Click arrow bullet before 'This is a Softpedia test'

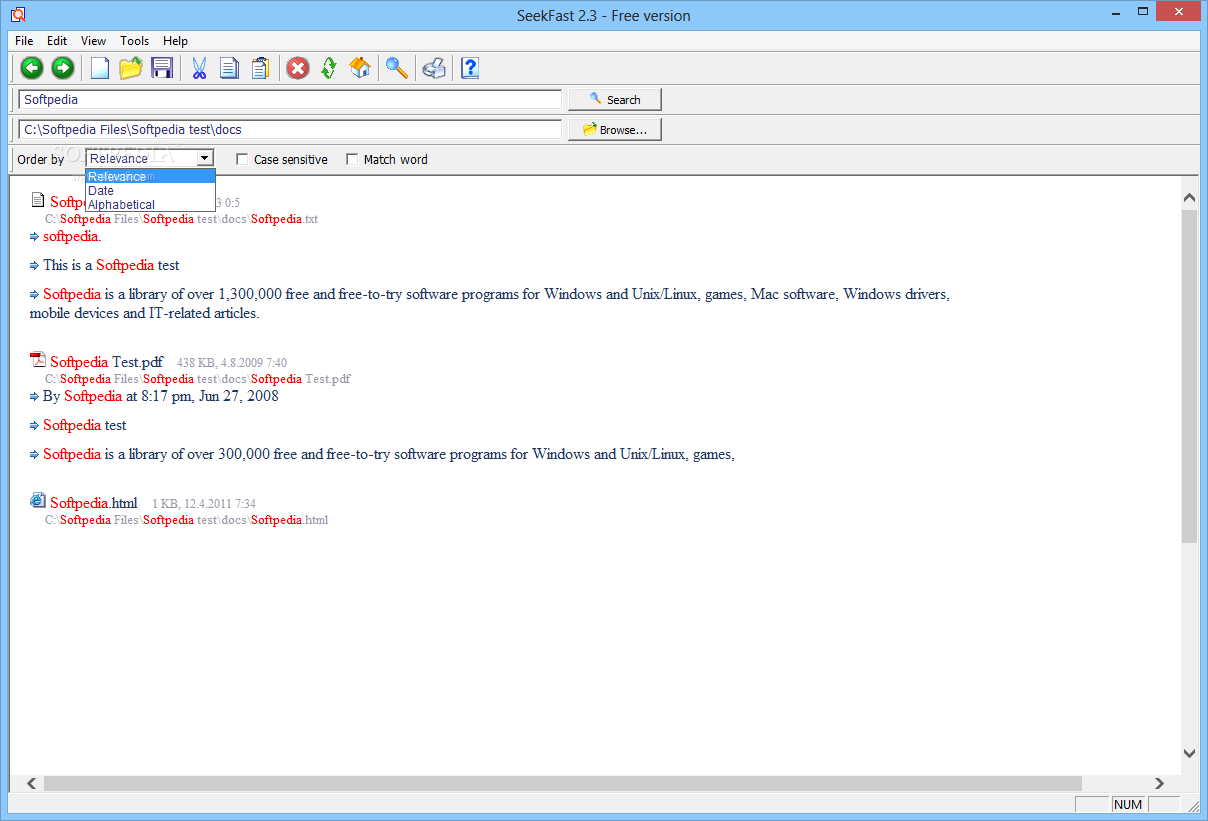tap(35, 266)
